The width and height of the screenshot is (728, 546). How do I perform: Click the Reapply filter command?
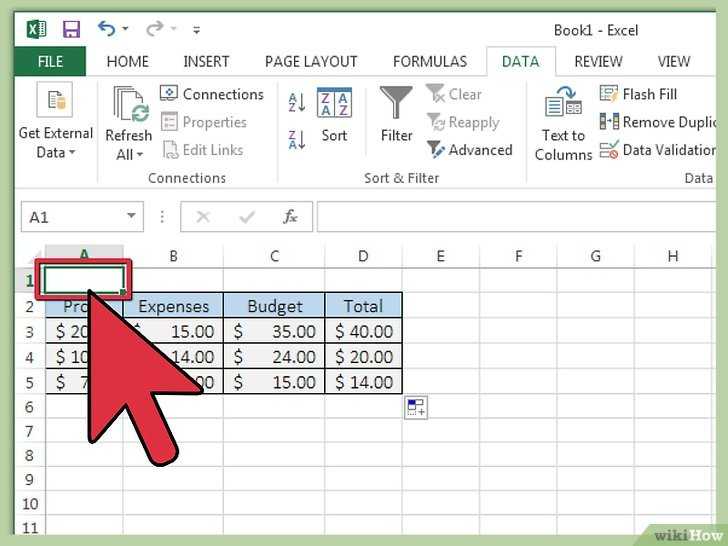(463, 122)
